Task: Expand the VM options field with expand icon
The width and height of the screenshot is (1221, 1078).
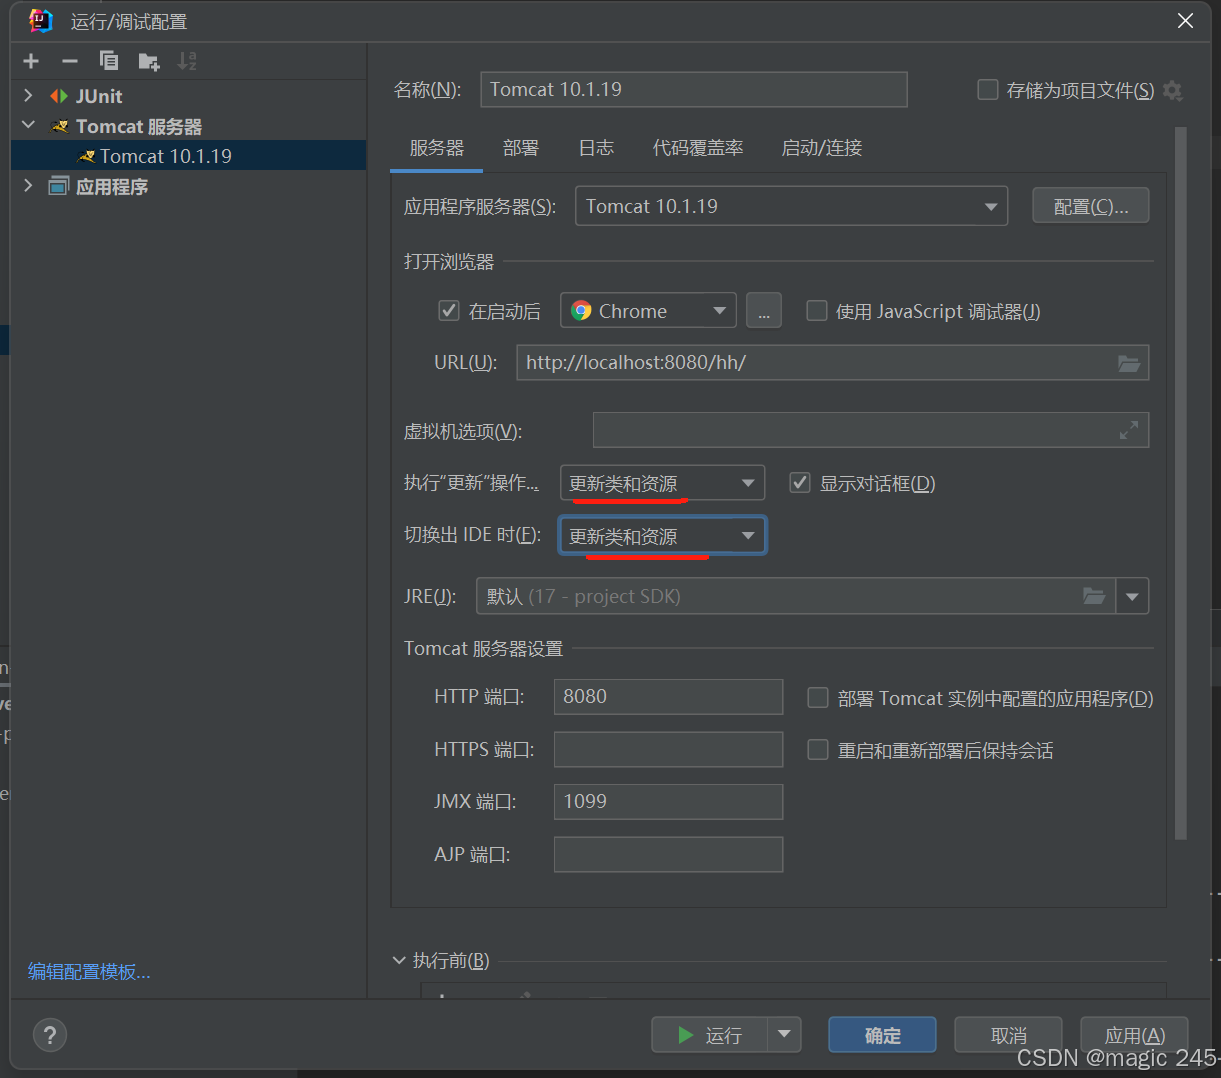Action: coord(1129,430)
